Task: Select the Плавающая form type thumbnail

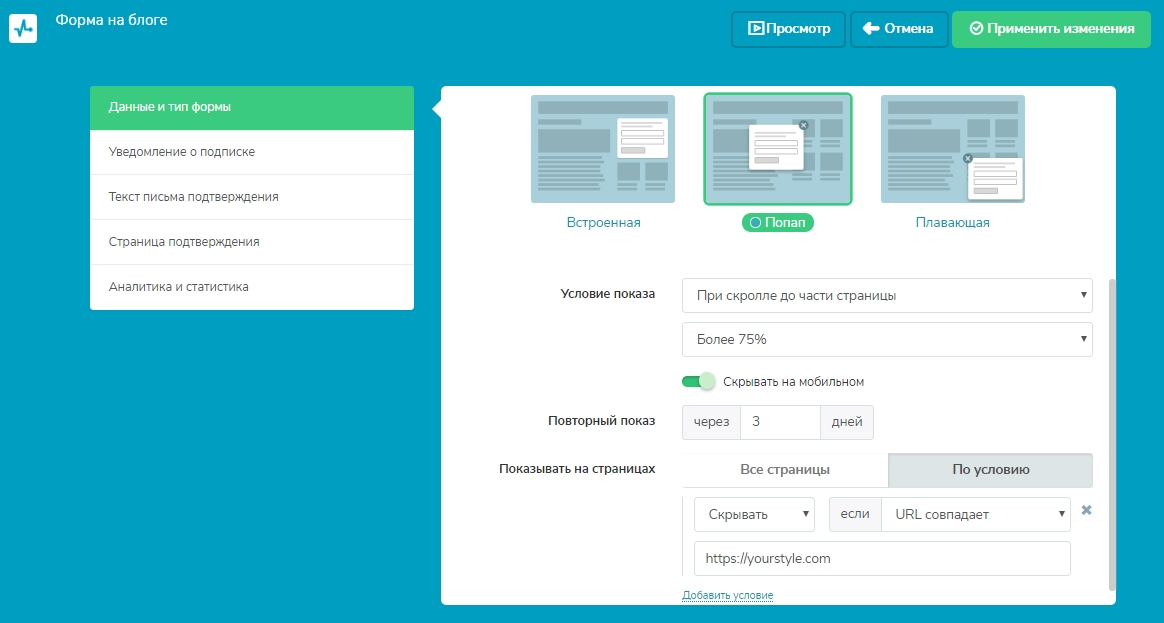Action: pyautogui.click(x=952, y=149)
